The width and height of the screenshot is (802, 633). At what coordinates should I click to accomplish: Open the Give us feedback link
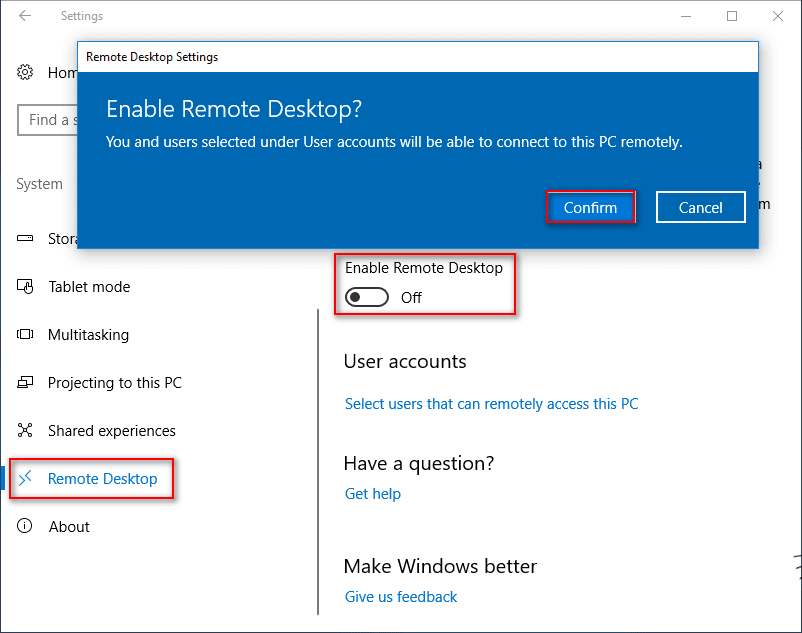(x=400, y=597)
